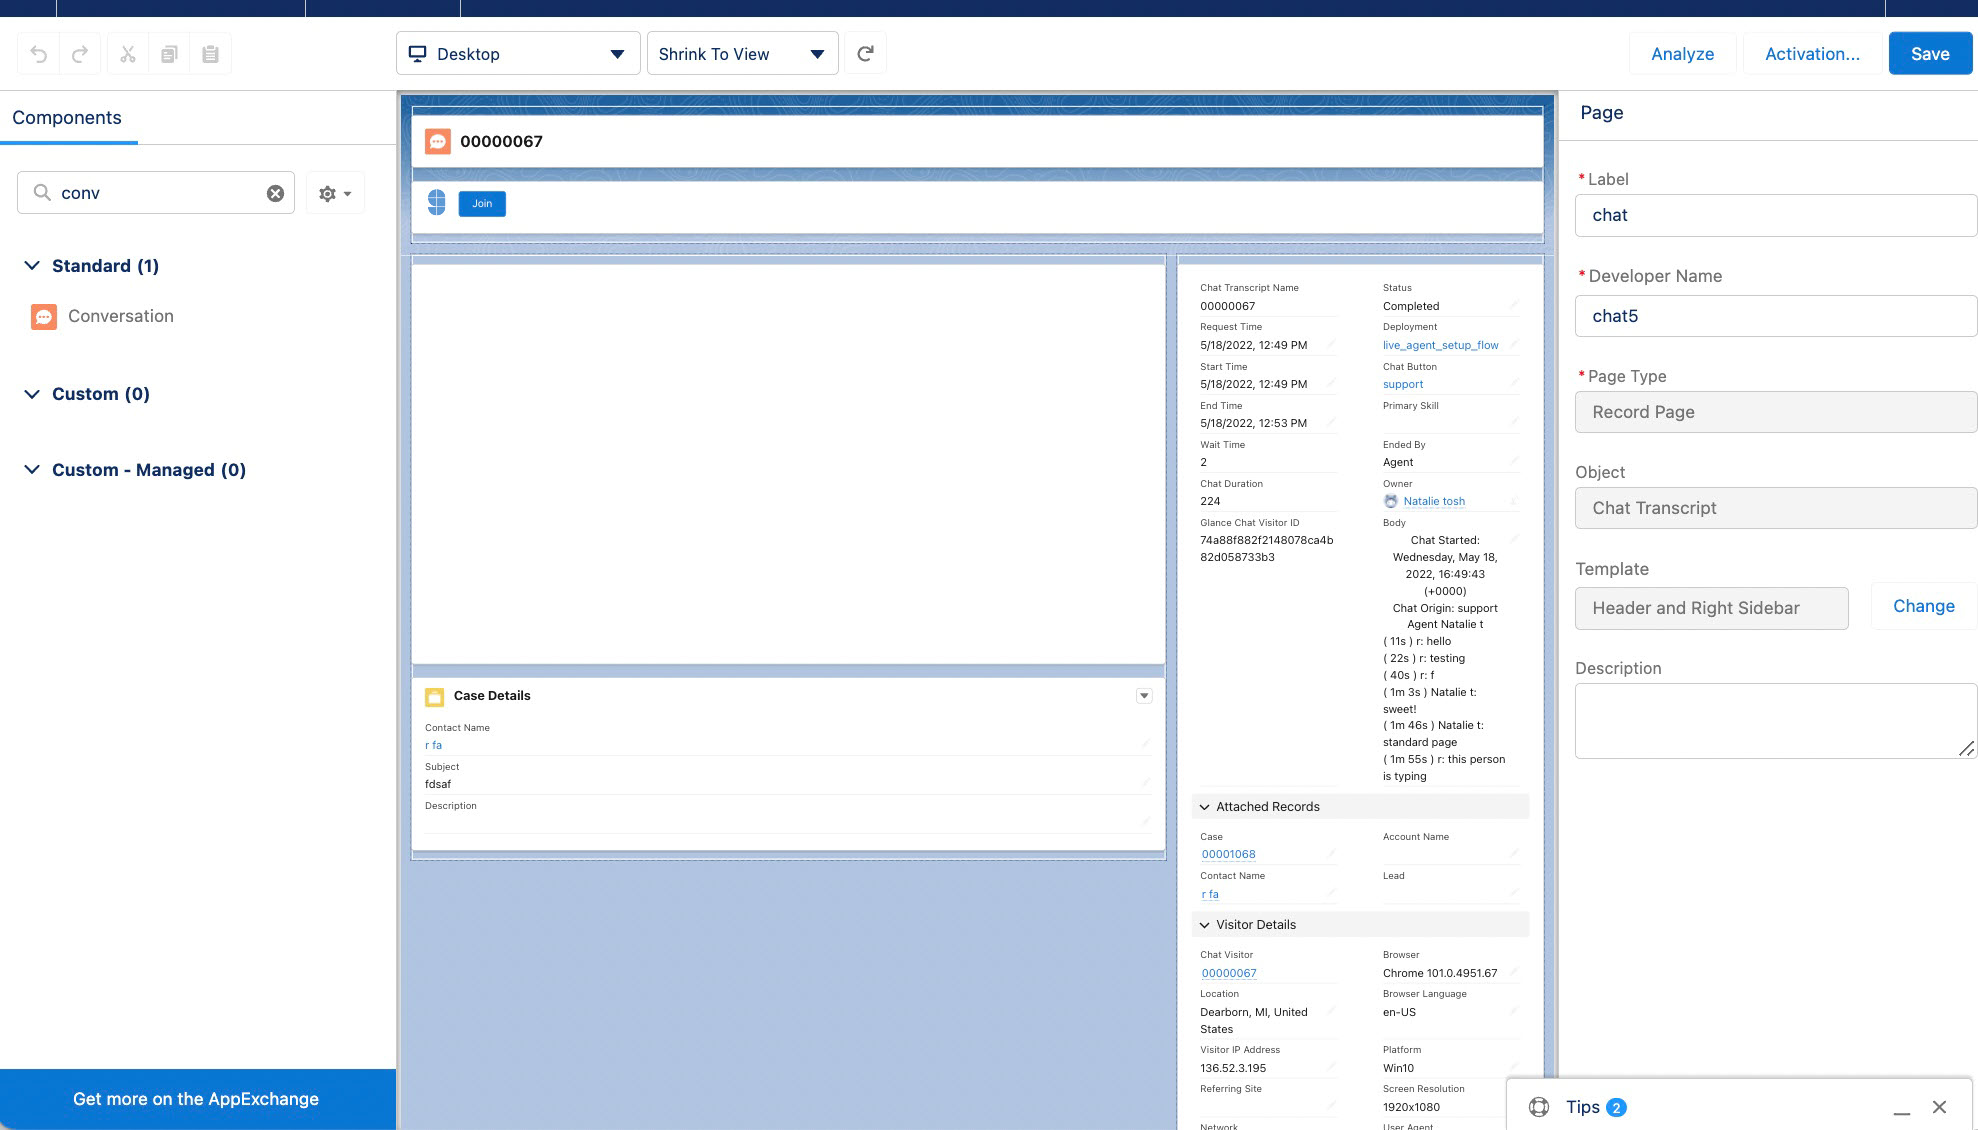Image resolution: width=1978 pixels, height=1130 pixels.
Task: Open the components gear settings menu
Action: click(335, 193)
